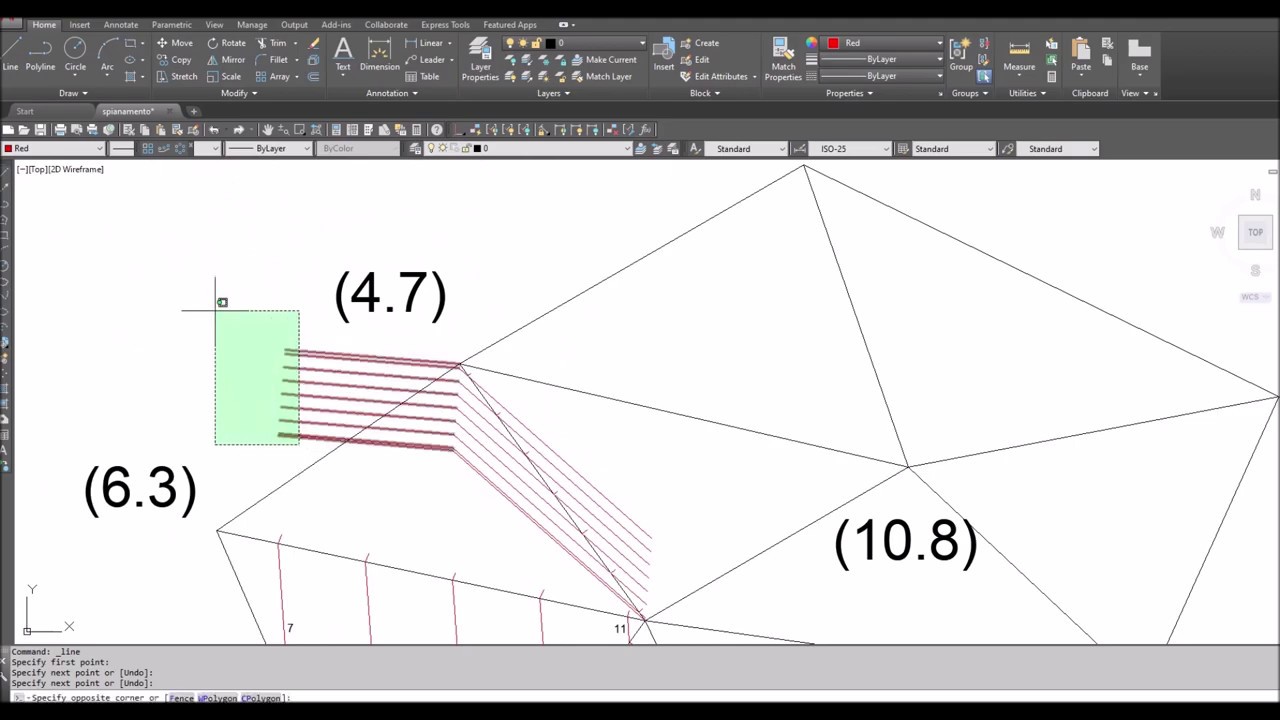This screenshot has height=720, width=1280.
Task: Click Make Current layer button
Action: point(604,60)
